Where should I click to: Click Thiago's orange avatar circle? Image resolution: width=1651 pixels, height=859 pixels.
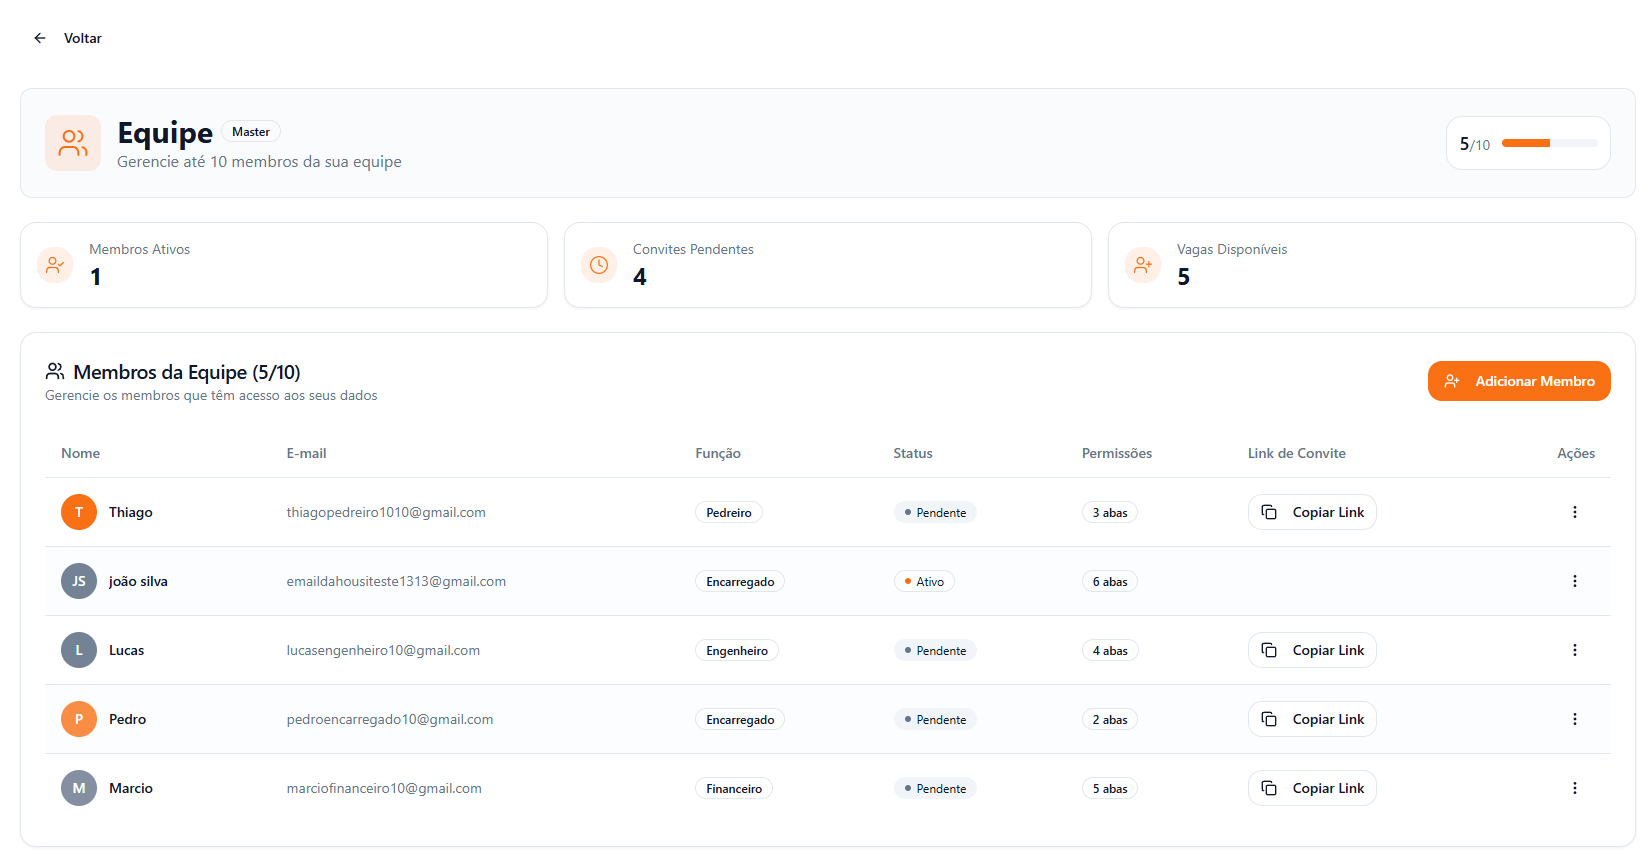coord(79,512)
